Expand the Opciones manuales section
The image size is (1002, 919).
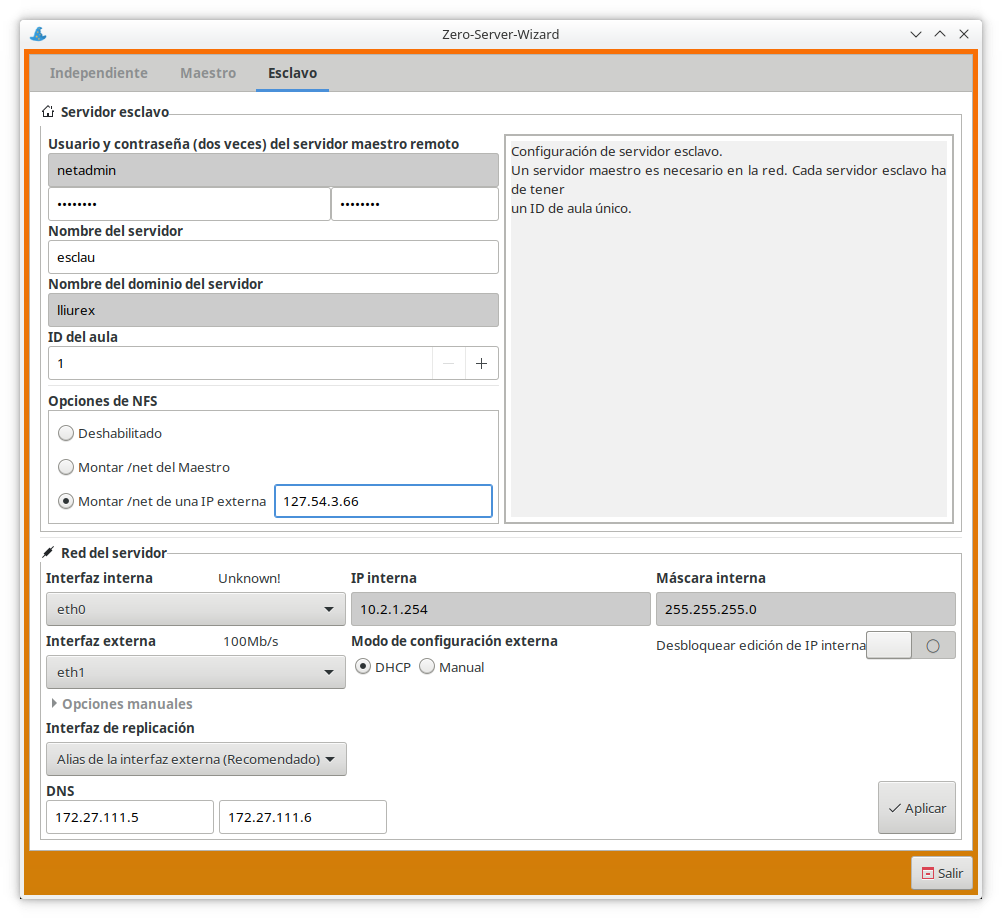click(x=120, y=704)
